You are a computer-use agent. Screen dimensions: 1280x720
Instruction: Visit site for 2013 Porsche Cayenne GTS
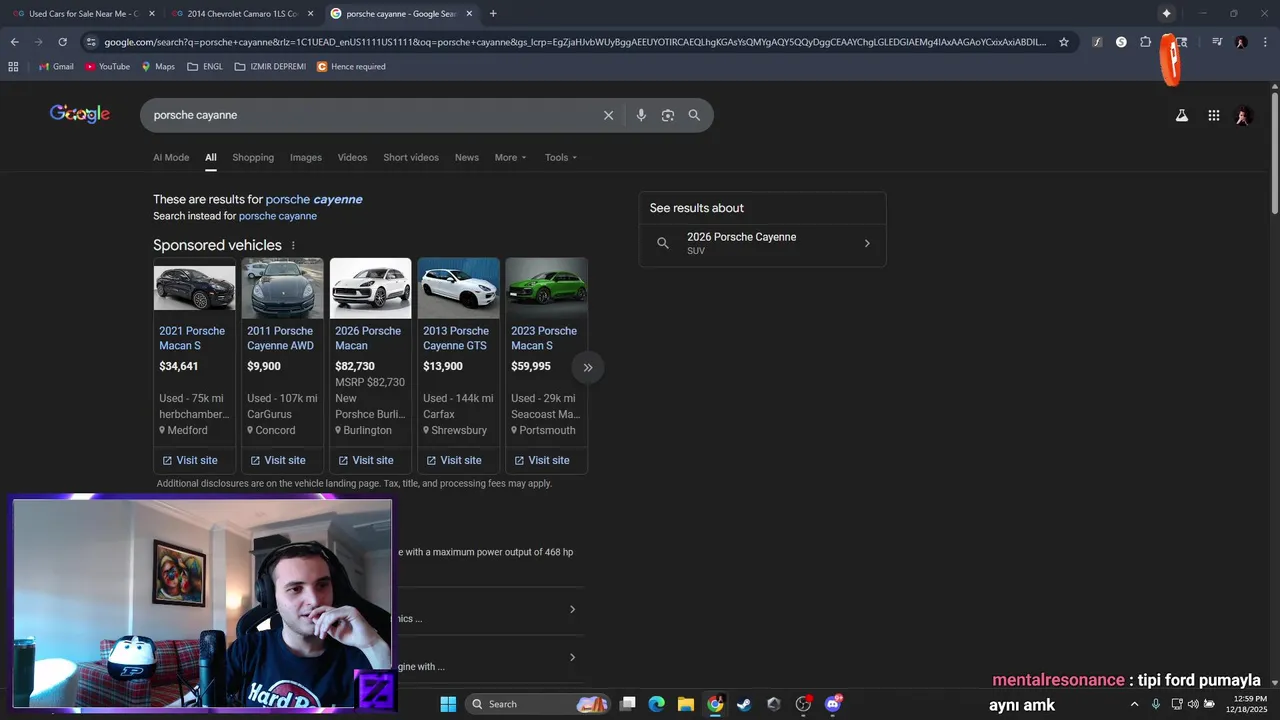453,460
